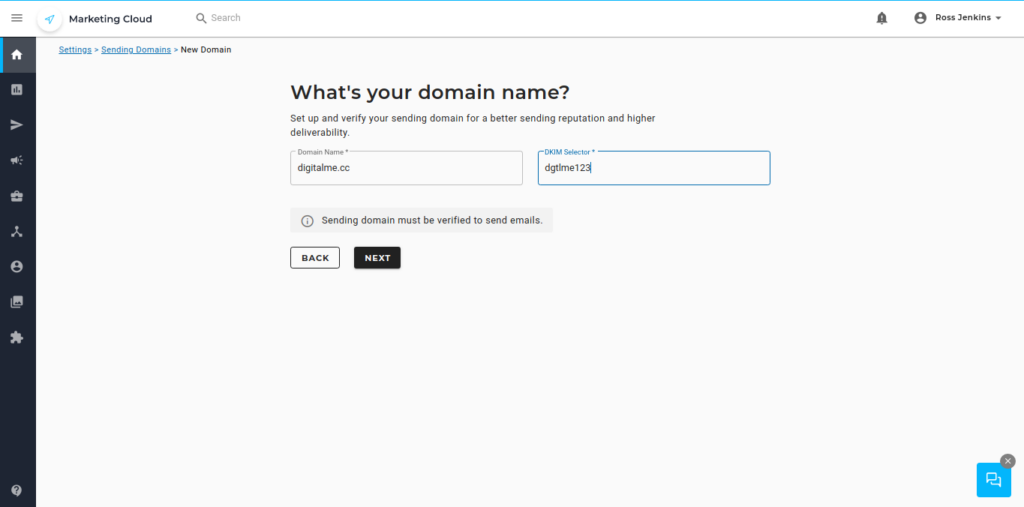Open the puzzle-piece integrations sidebar icon

tap(17, 337)
